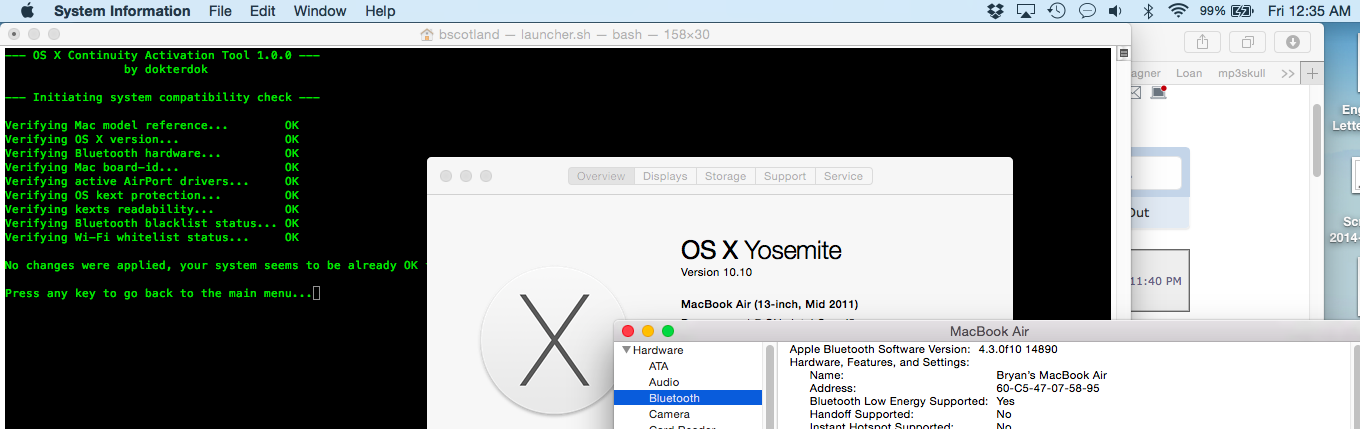
Task: Click 'MacBook Air (13-inch, Mid 2011)' text
Action: 769,304
